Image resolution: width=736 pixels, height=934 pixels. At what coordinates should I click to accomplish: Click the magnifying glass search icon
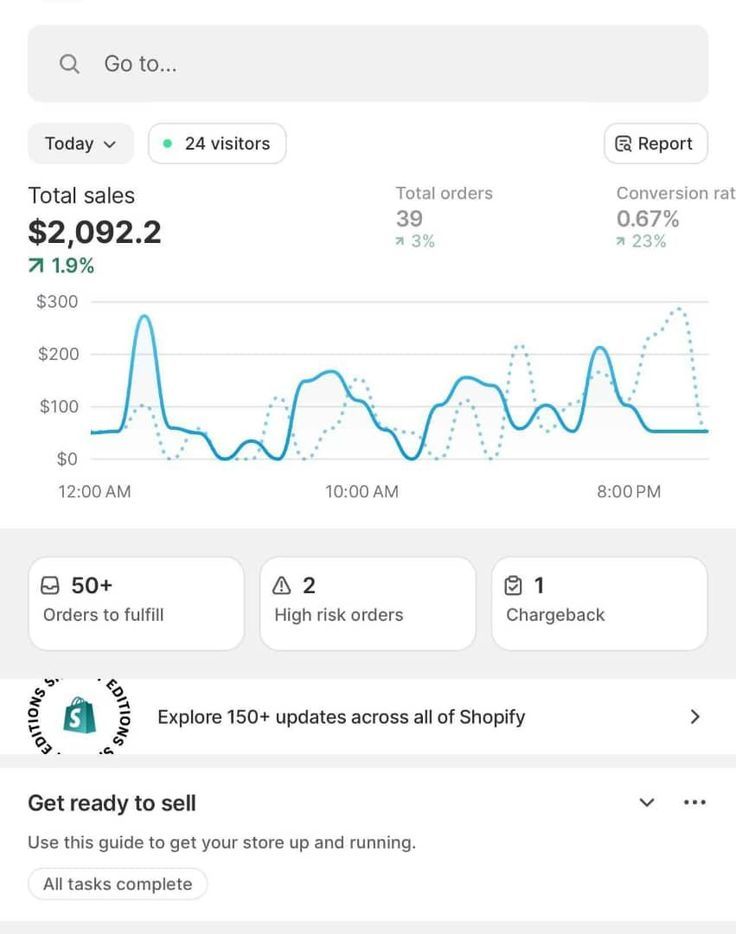tap(69, 63)
